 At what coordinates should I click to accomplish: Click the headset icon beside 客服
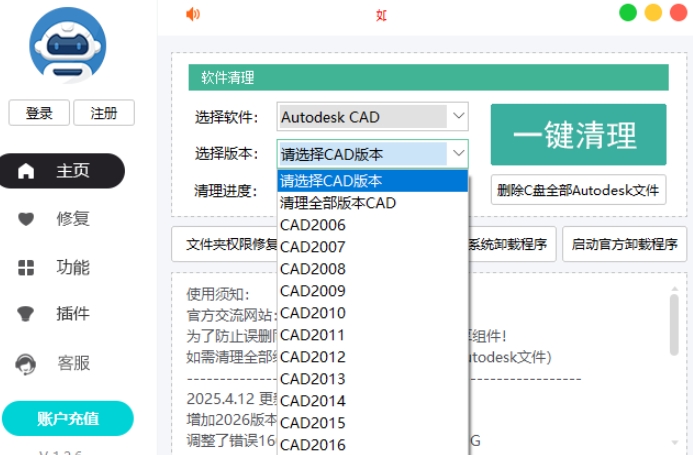[x=26, y=364]
